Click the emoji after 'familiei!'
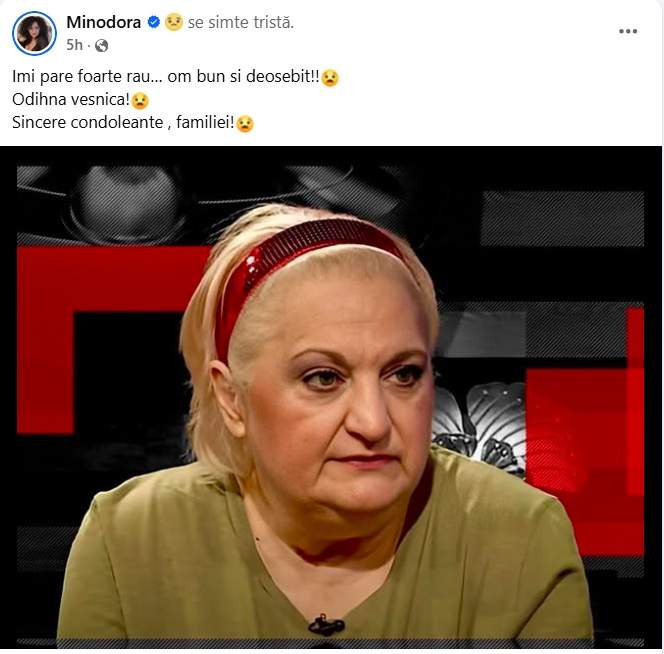This screenshot has height=654, width=664. (245, 124)
